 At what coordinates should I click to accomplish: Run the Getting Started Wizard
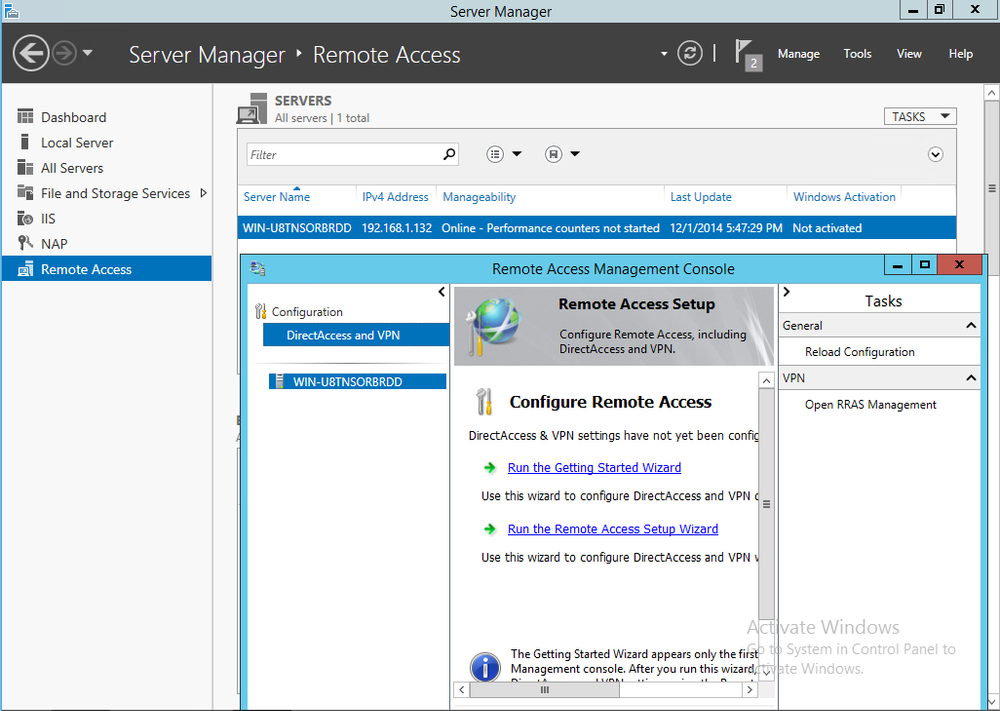(x=594, y=467)
